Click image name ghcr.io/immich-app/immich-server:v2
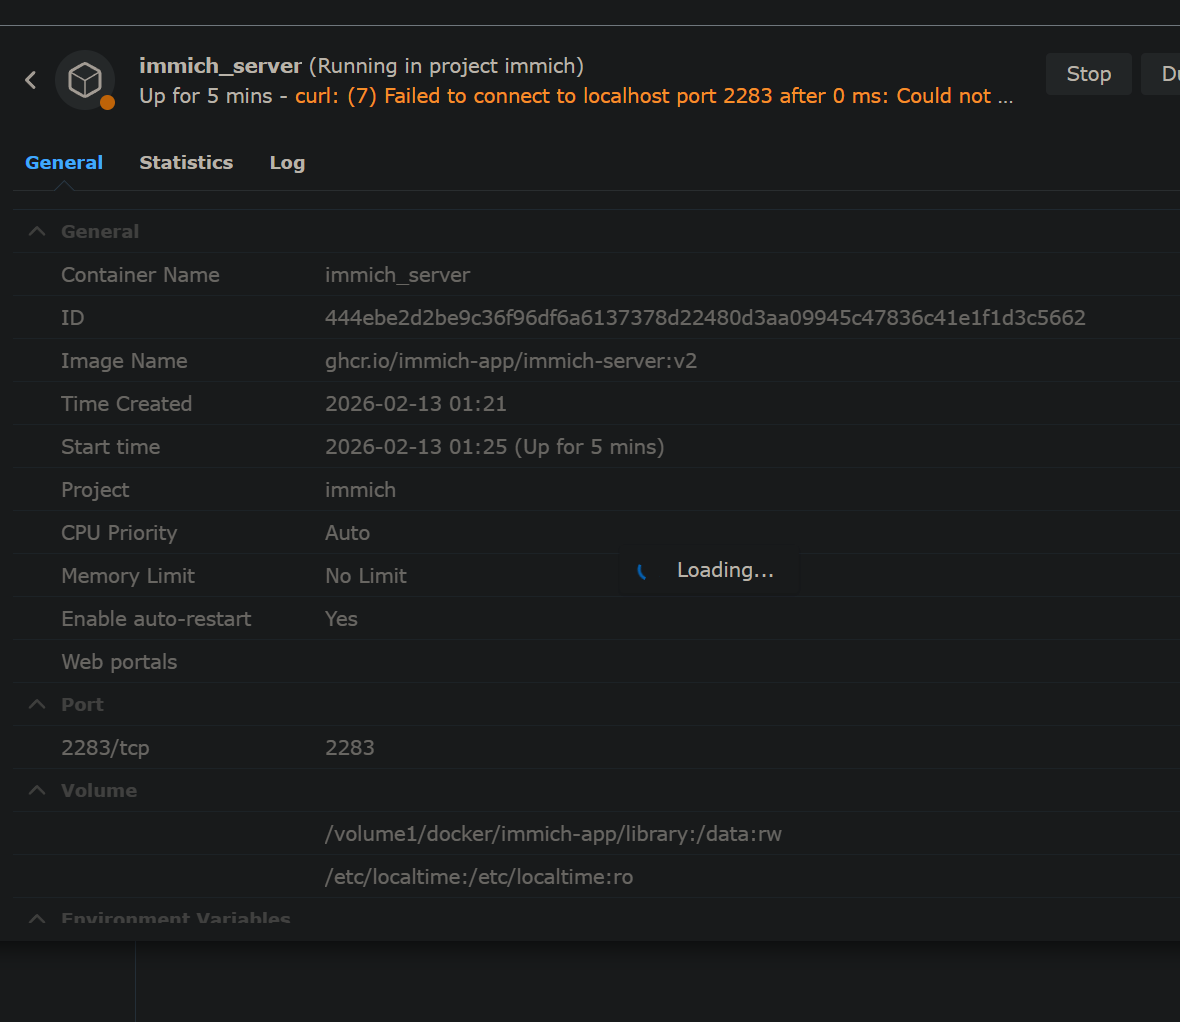The width and height of the screenshot is (1180, 1022). (x=511, y=360)
